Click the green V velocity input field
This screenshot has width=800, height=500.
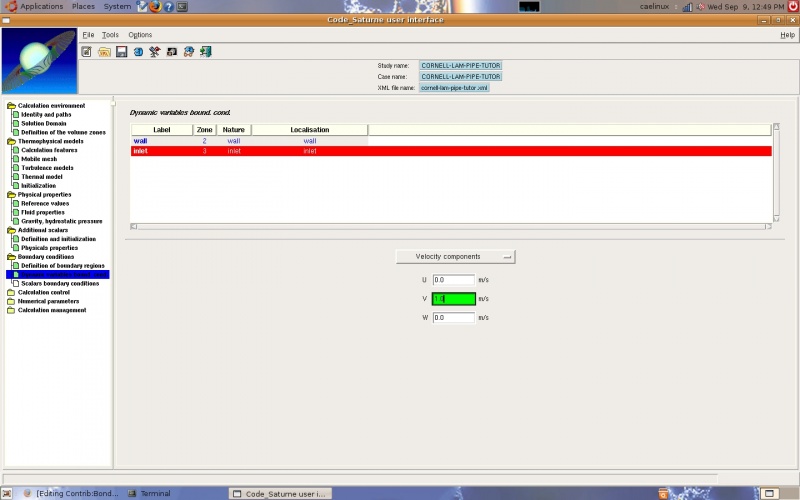point(454,298)
